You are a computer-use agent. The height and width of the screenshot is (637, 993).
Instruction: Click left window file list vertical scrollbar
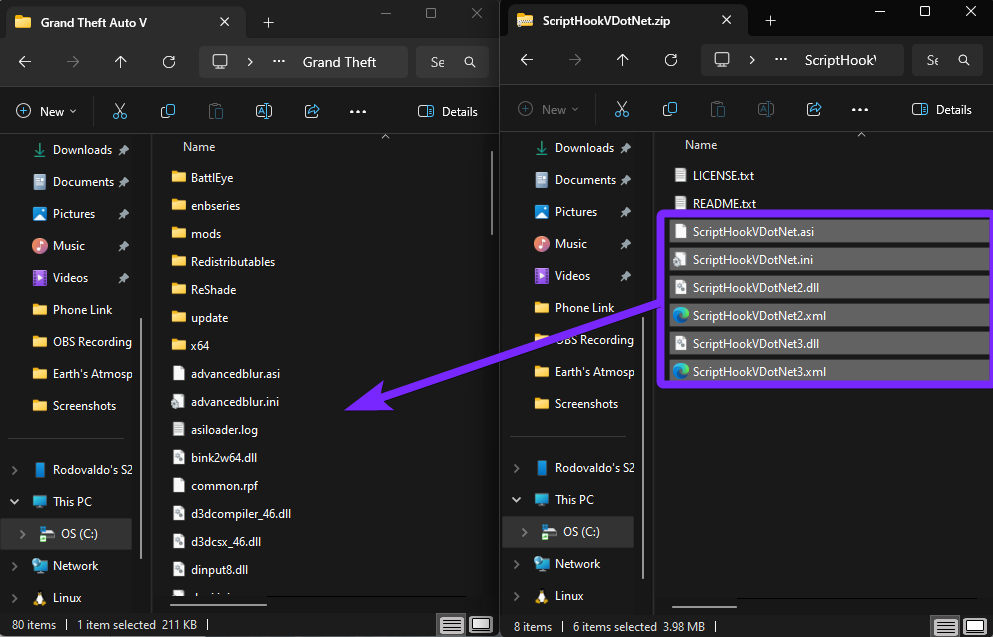pos(492,192)
